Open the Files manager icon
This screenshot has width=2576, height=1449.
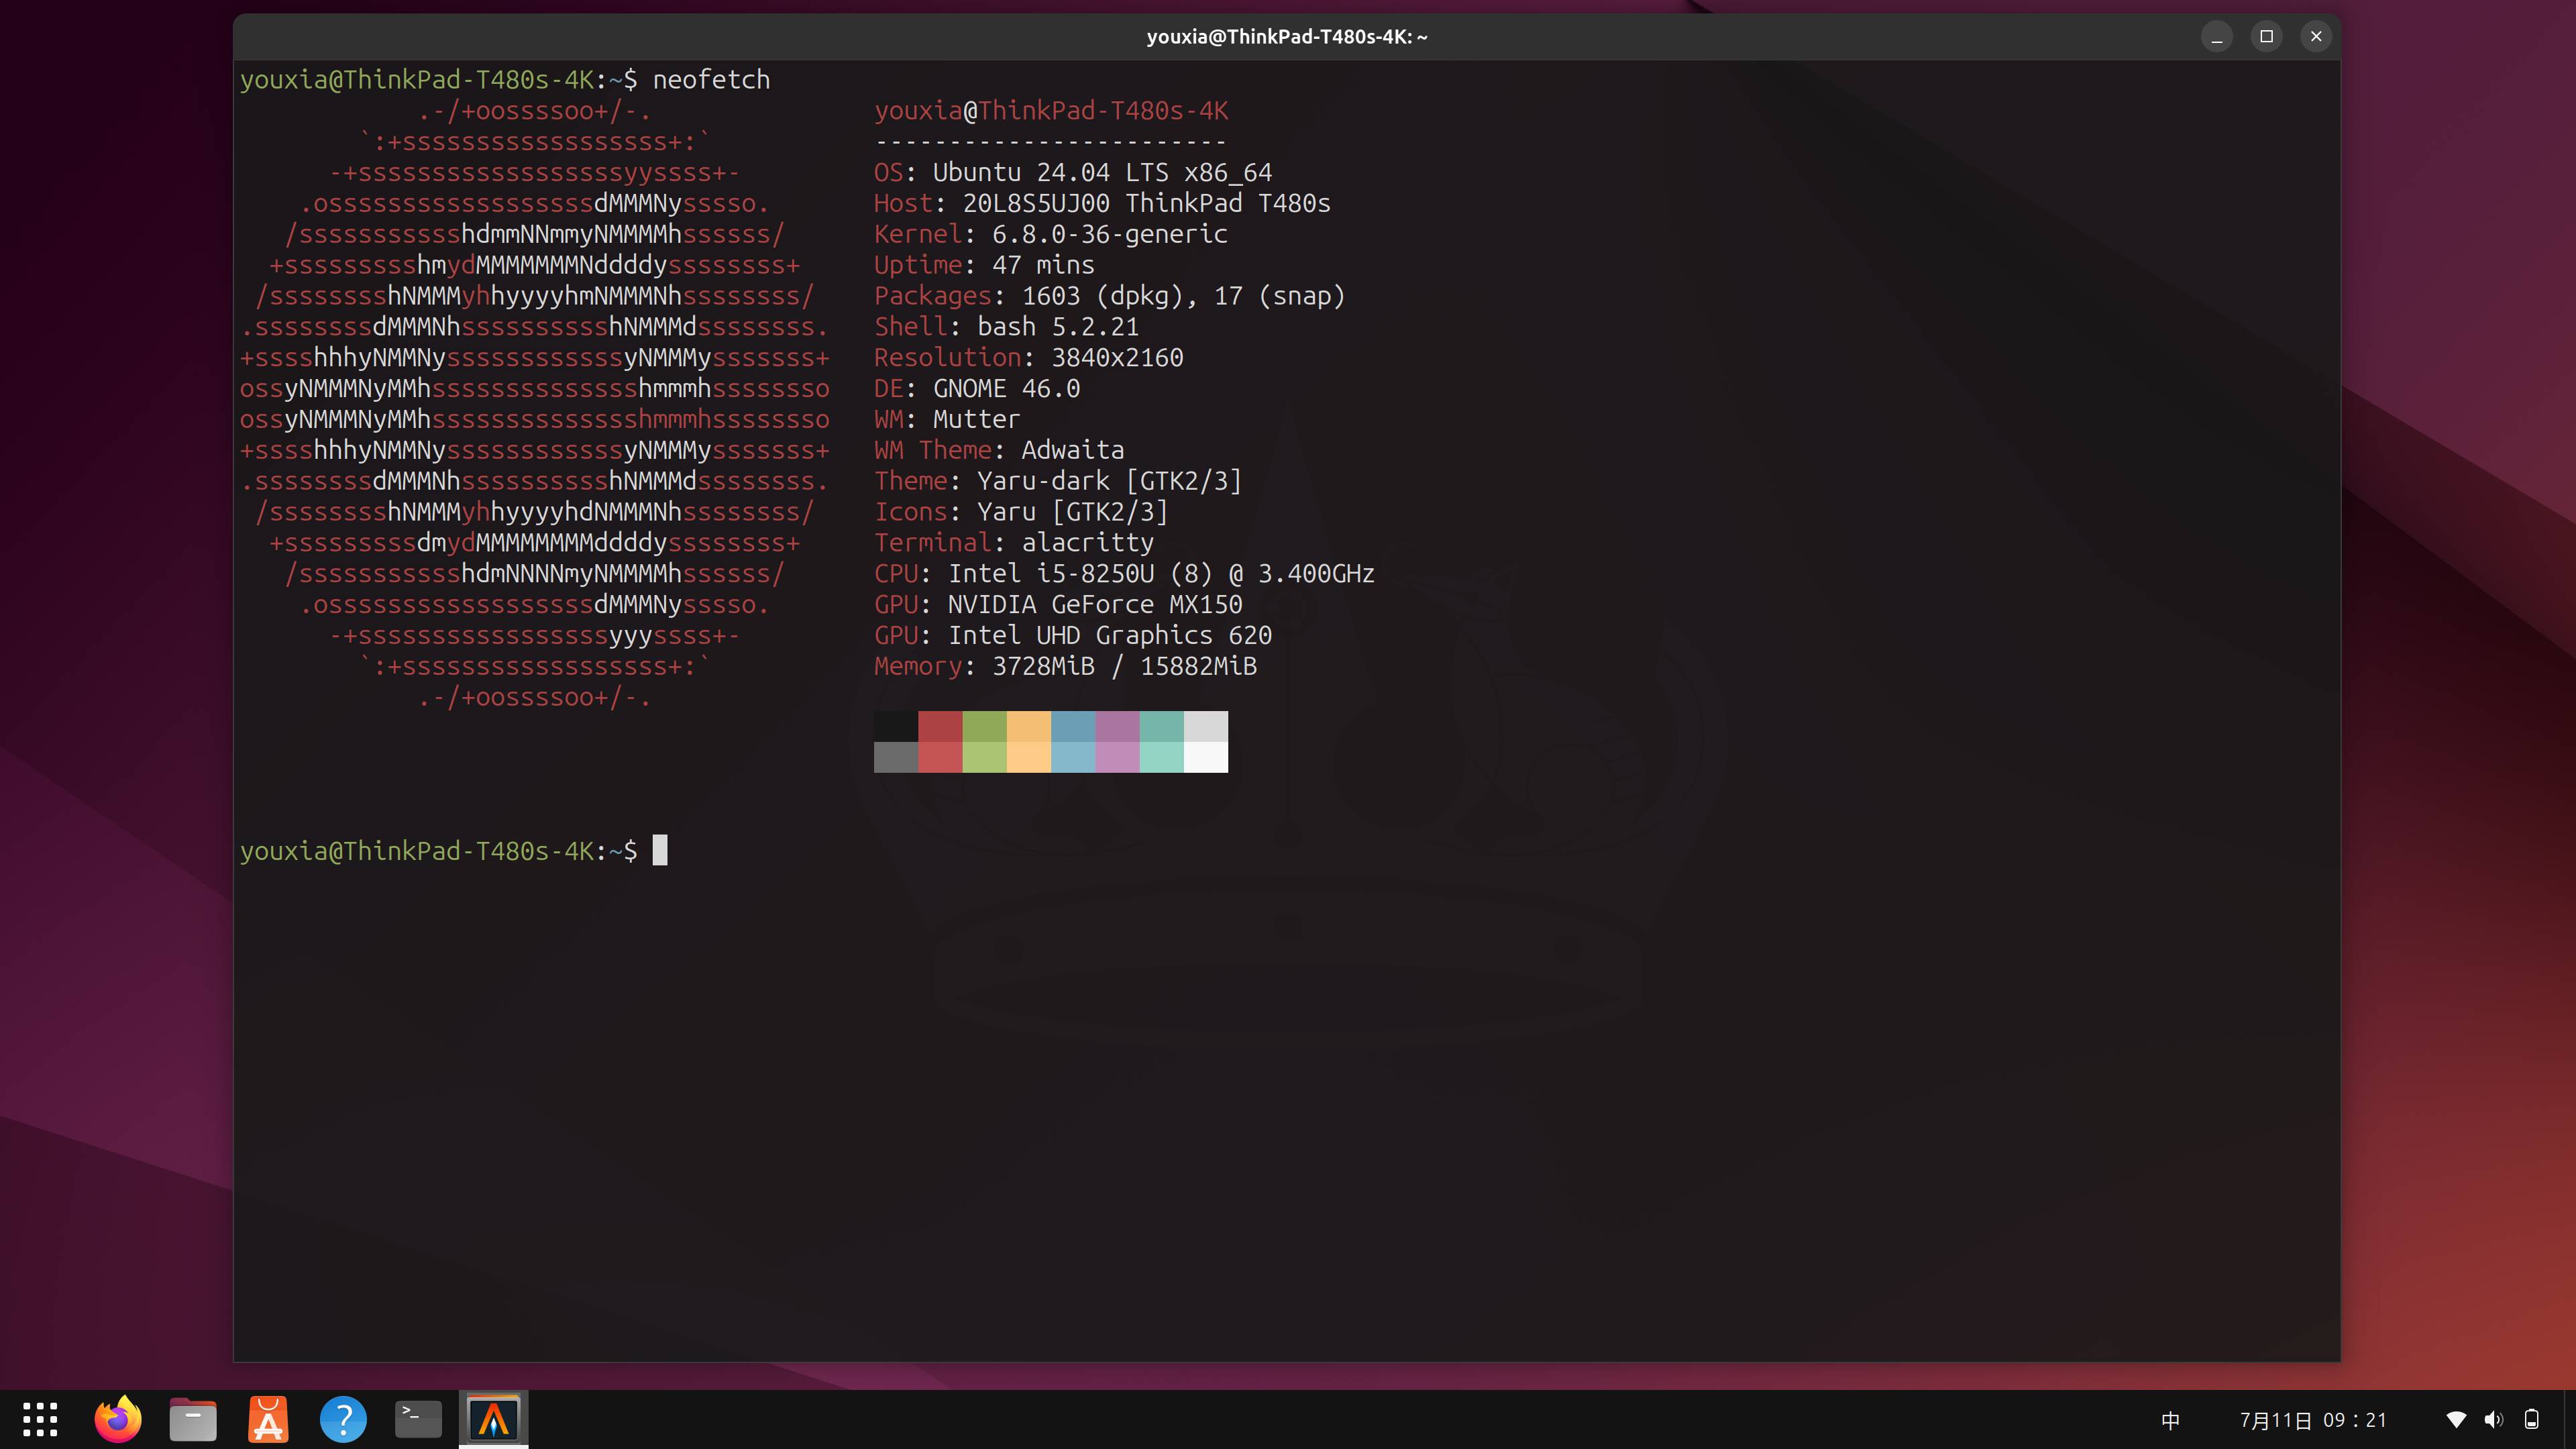[x=193, y=1419]
